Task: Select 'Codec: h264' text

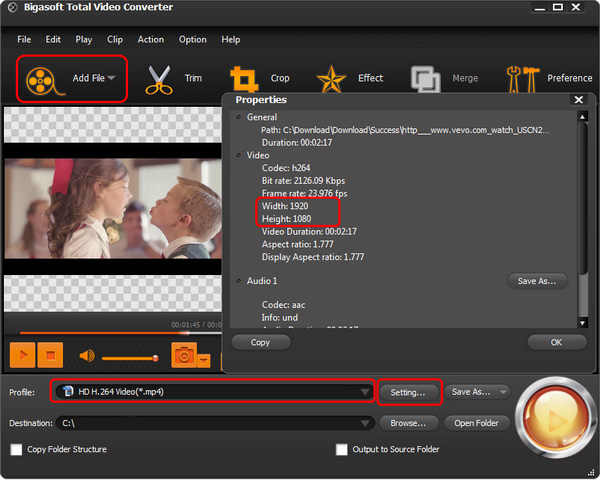Action: tap(286, 168)
